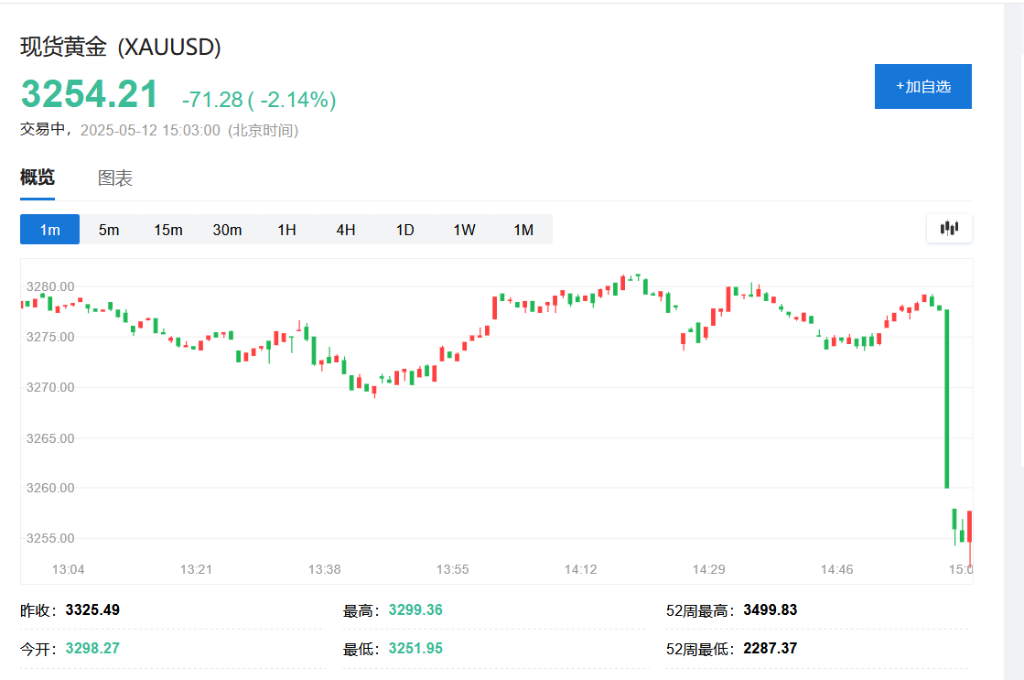Viewport: 1024px width, 680px height.
Task: Select the 5m timeframe
Action: pos(108,229)
